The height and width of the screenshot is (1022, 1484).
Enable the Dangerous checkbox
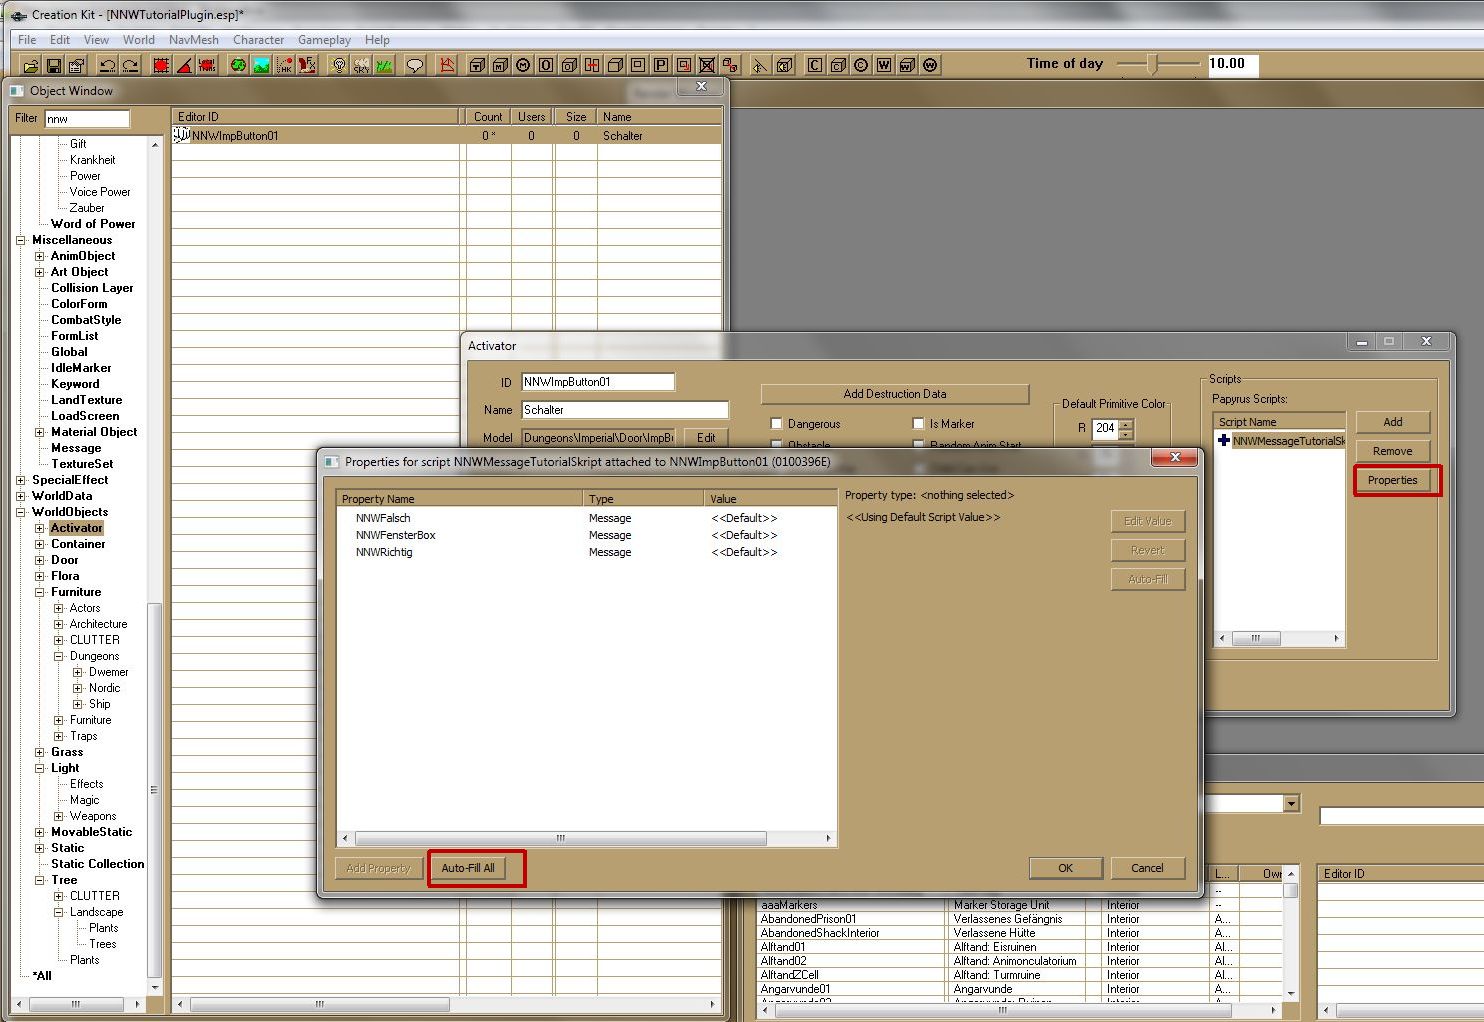pyautogui.click(x=777, y=424)
